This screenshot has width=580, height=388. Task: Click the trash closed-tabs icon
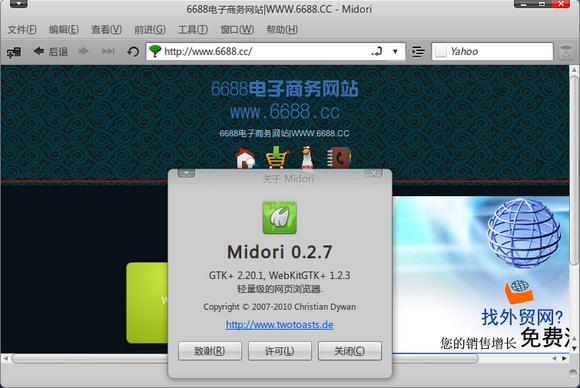tap(565, 52)
